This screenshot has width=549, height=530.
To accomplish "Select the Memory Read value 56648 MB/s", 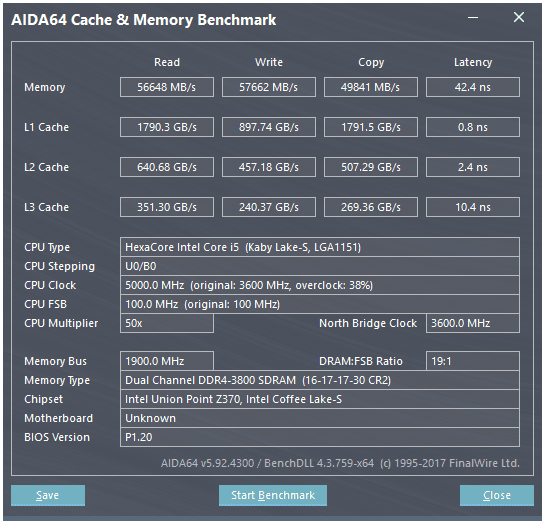I will [167, 87].
